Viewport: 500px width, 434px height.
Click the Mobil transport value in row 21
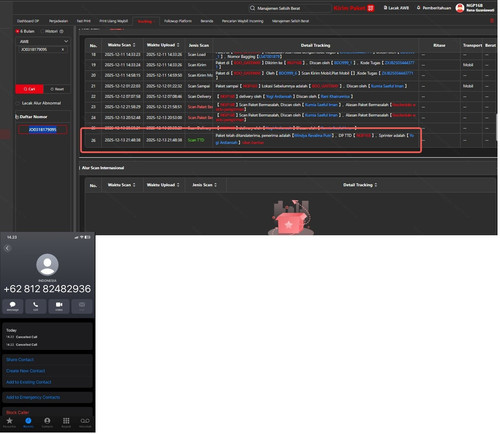[468, 86]
